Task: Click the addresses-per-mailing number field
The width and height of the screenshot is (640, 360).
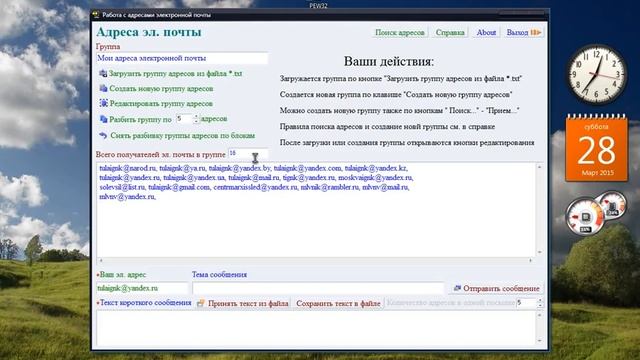Action: tap(527, 303)
